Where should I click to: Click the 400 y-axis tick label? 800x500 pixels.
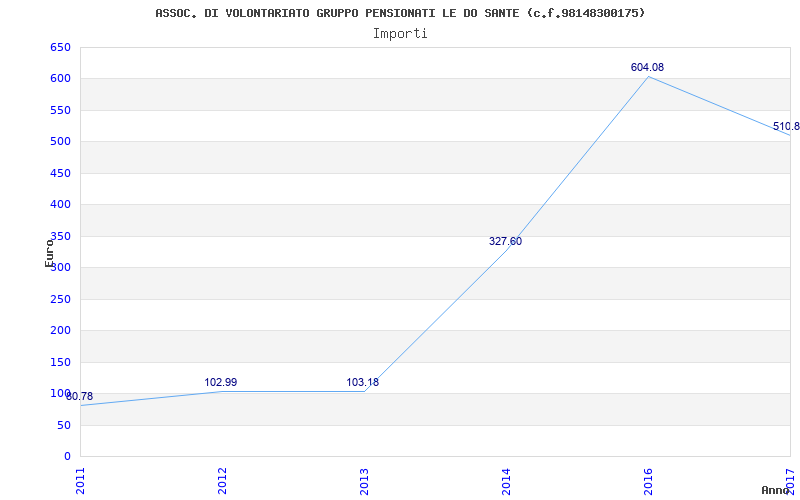point(60,205)
